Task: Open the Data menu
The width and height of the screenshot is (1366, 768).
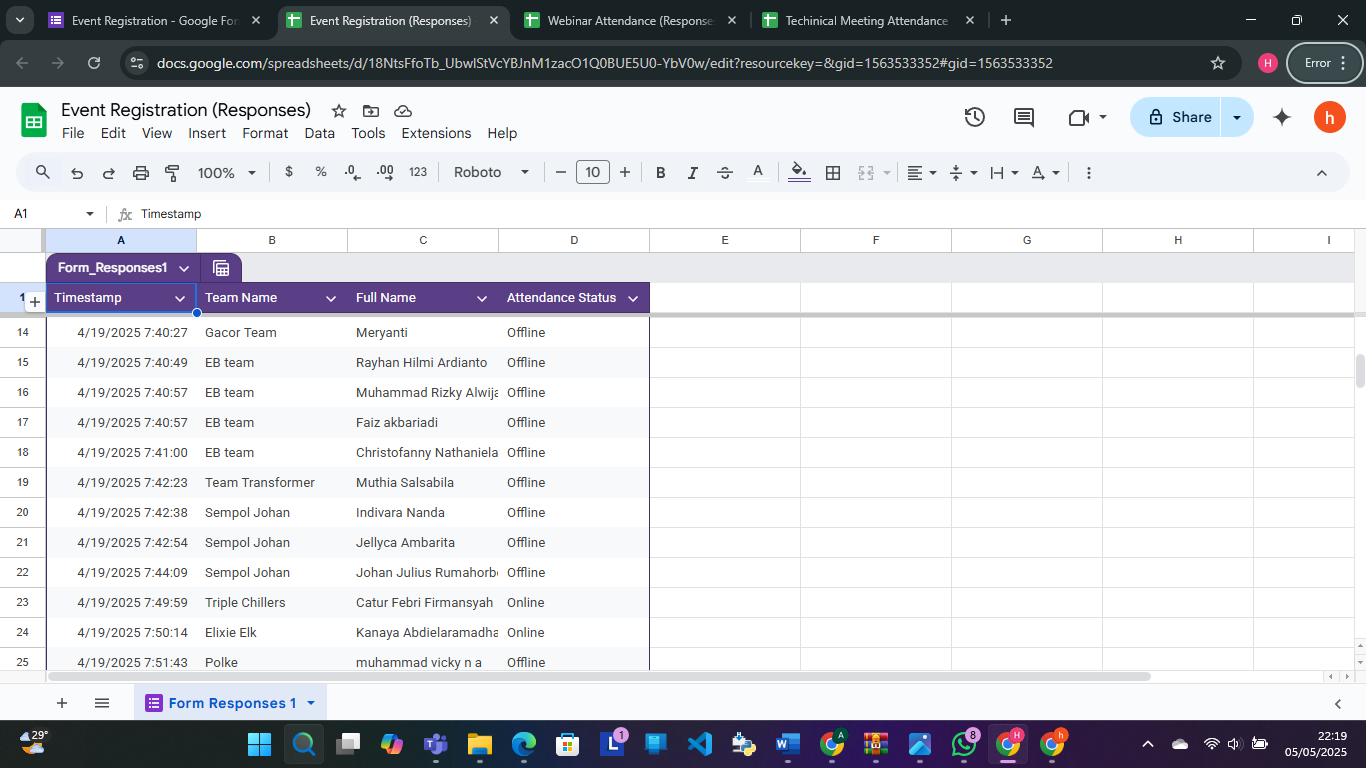Action: click(320, 133)
